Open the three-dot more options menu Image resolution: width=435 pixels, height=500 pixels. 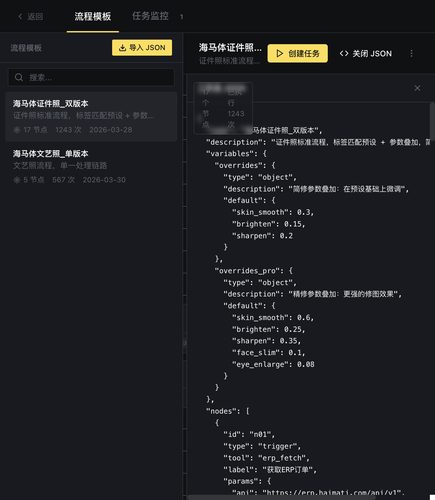[411, 54]
